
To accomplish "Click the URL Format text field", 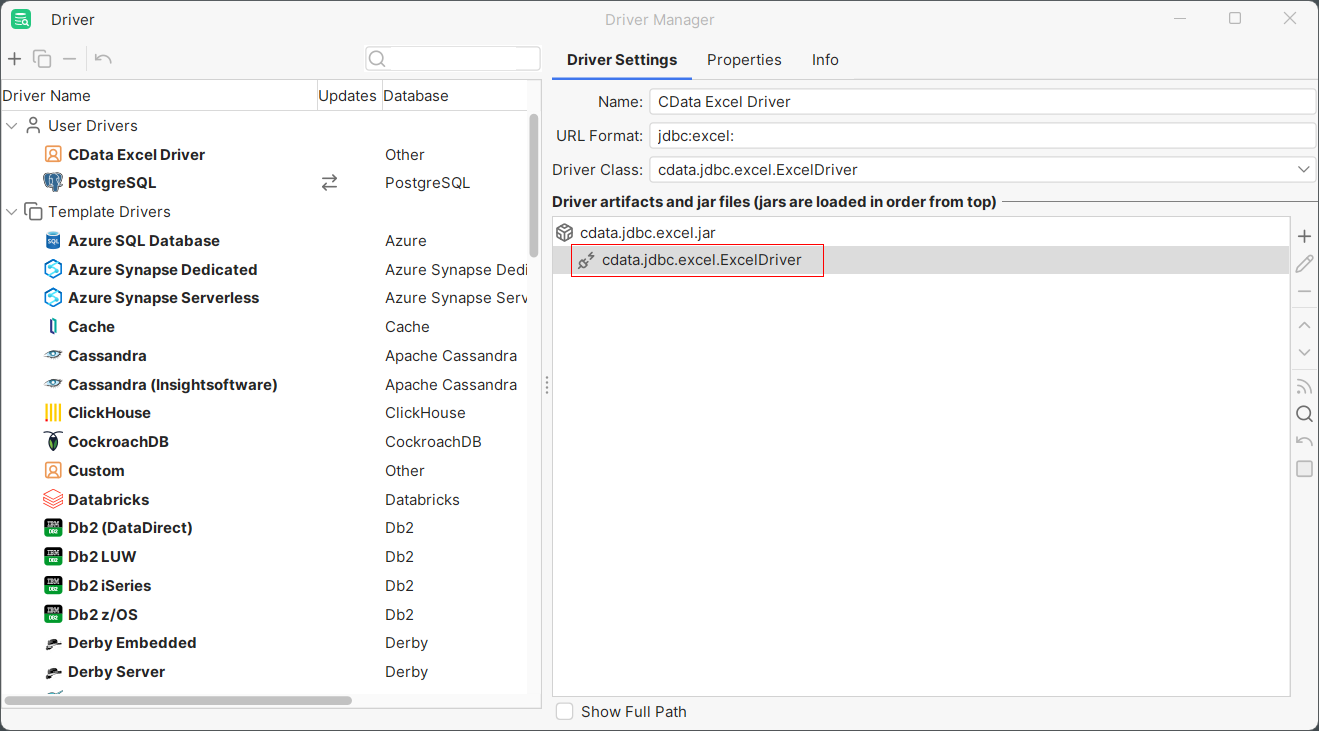I will [981, 136].
